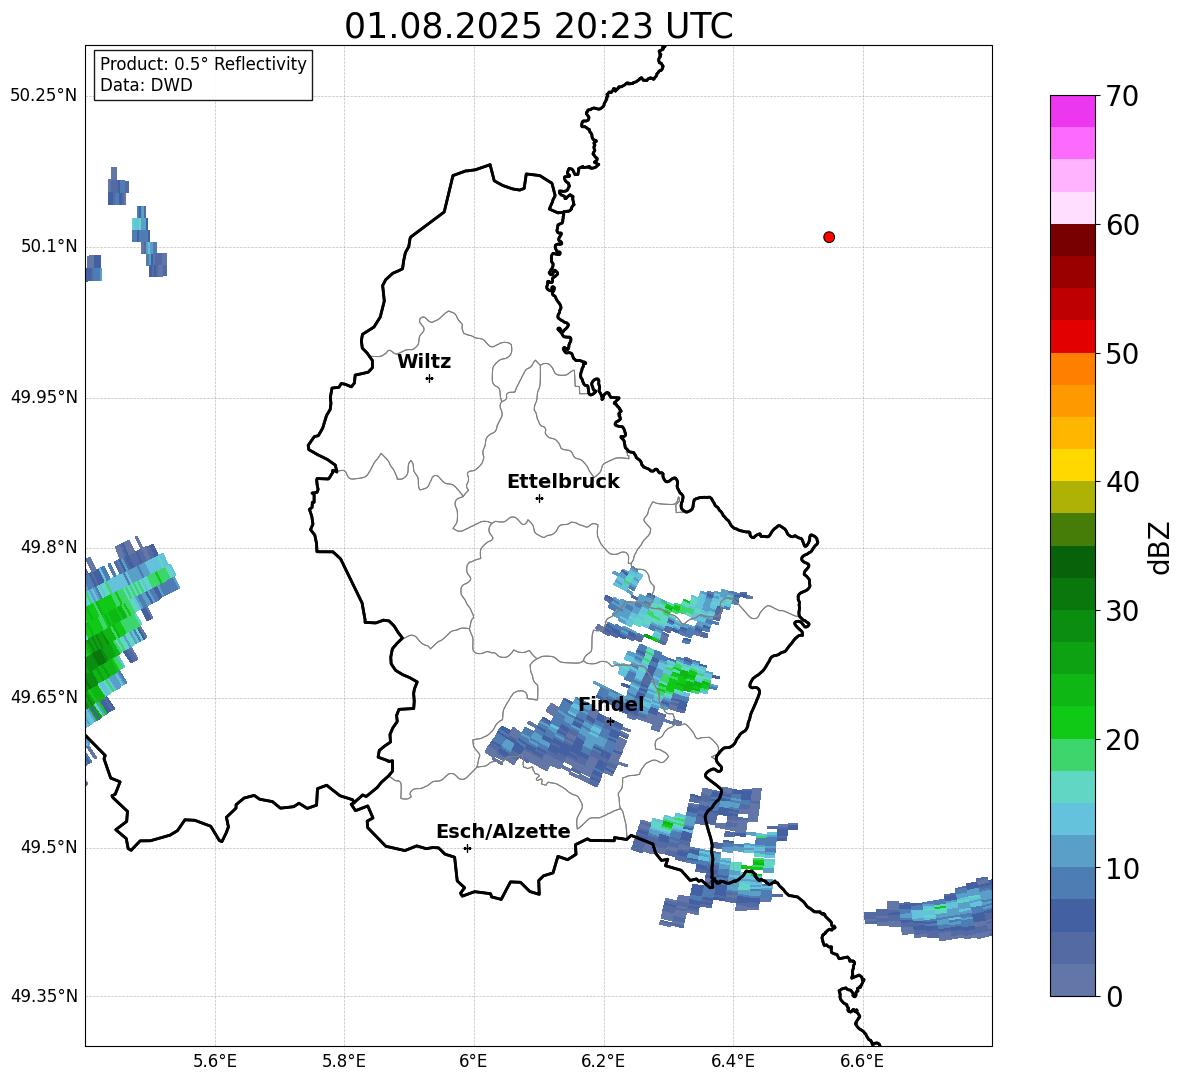The width and height of the screenshot is (1184, 1081).
Task: Click the 5.8°E longitude label
Action: coord(344,1061)
